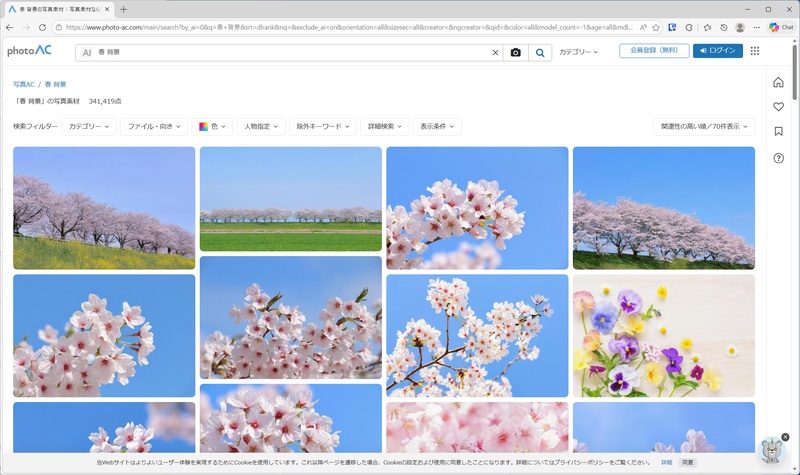Go home via the sidebar house icon

click(778, 82)
